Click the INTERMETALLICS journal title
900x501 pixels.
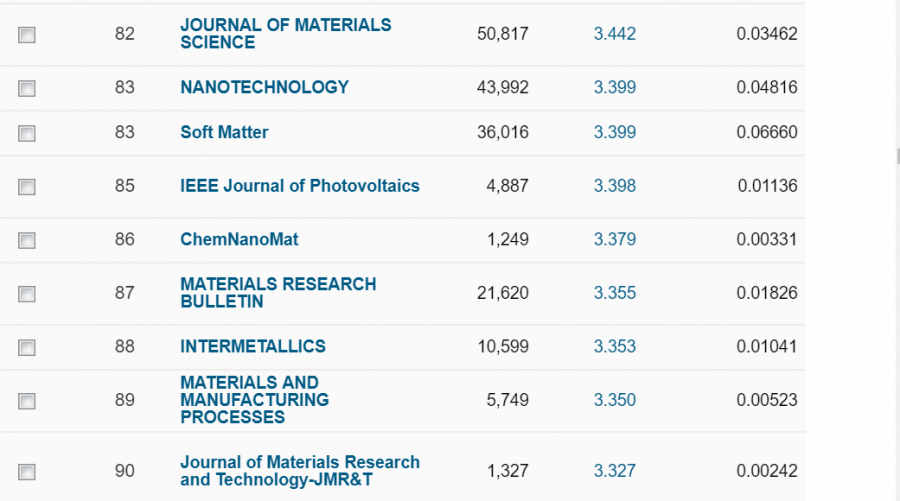tap(252, 346)
